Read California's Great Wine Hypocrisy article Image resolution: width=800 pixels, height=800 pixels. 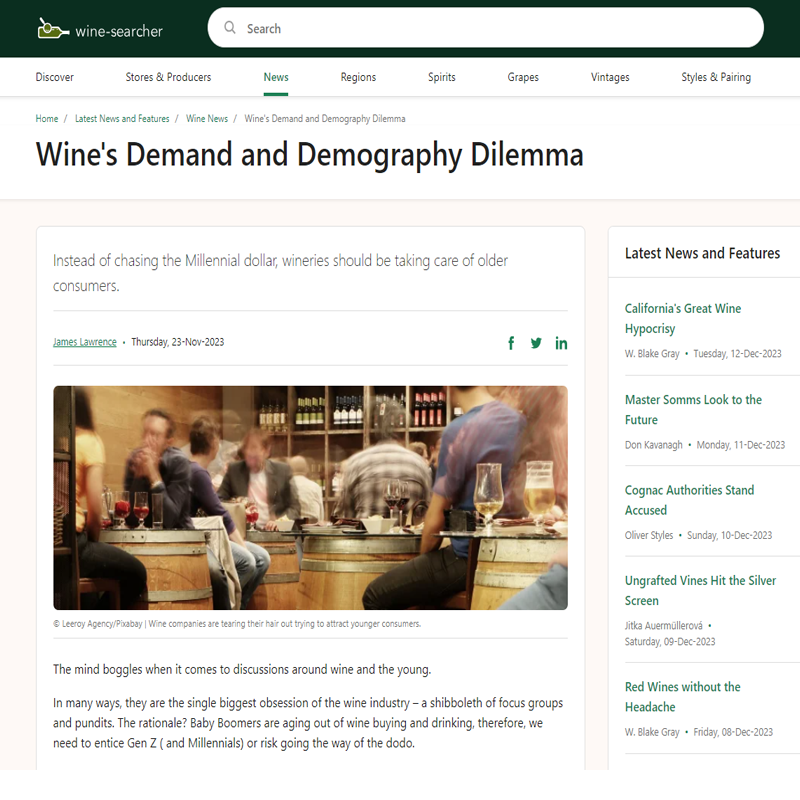coord(683,318)
